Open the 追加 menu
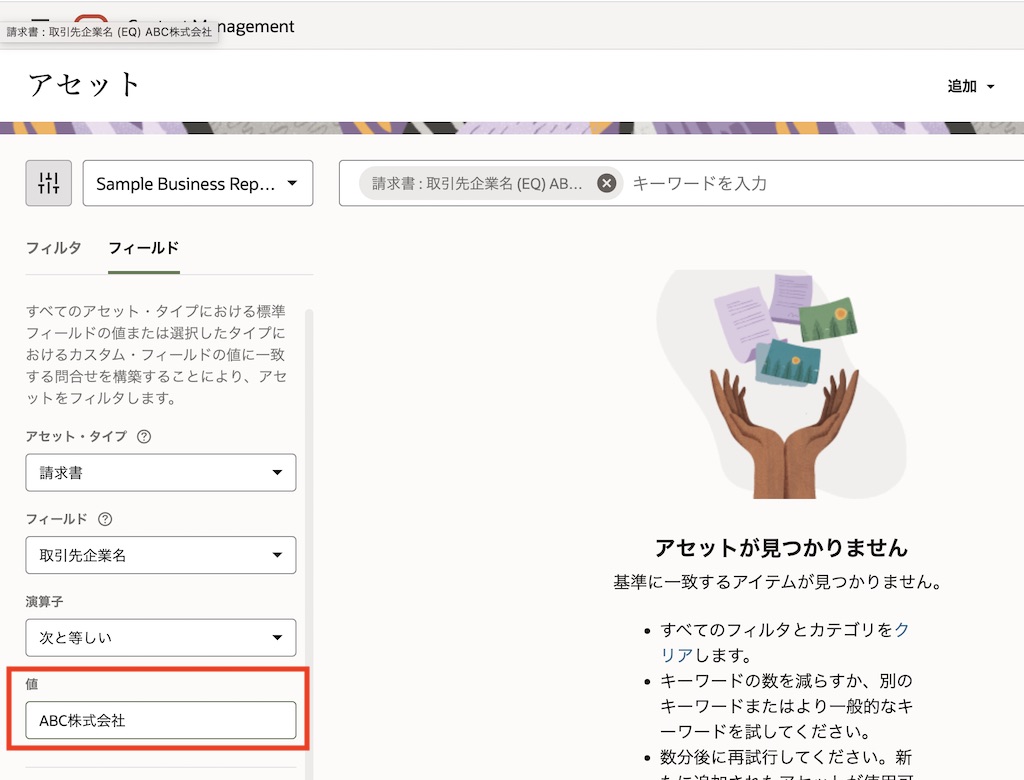 (970, 86)
